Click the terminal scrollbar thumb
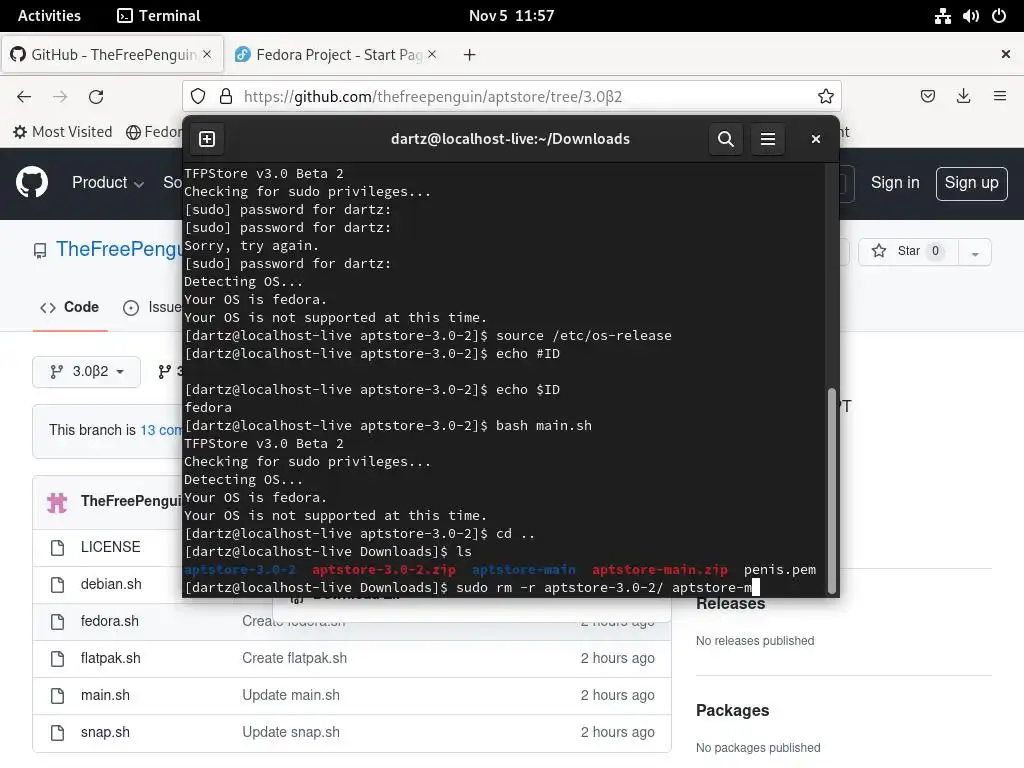1024x768 pixels. (x=831, y=490)
